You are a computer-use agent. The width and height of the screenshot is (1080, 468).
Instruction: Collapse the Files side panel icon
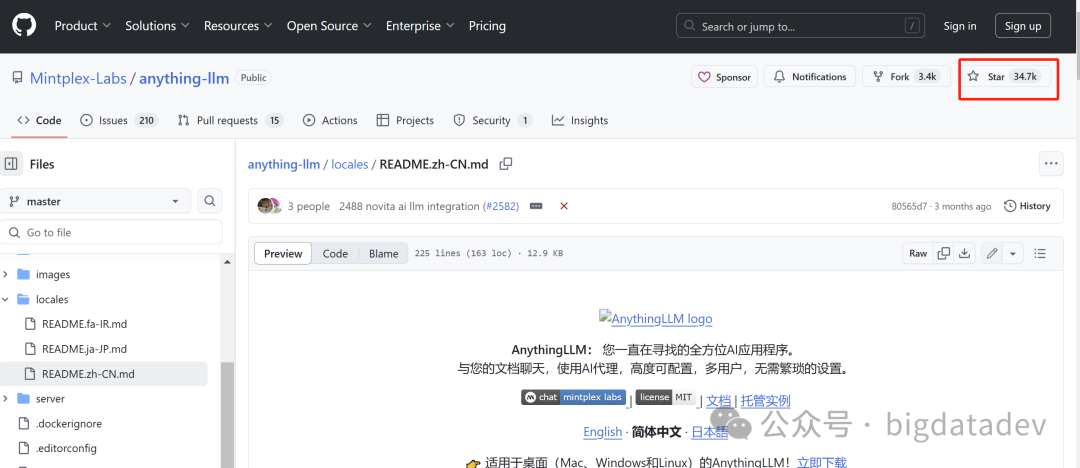(x=11, y=164)
